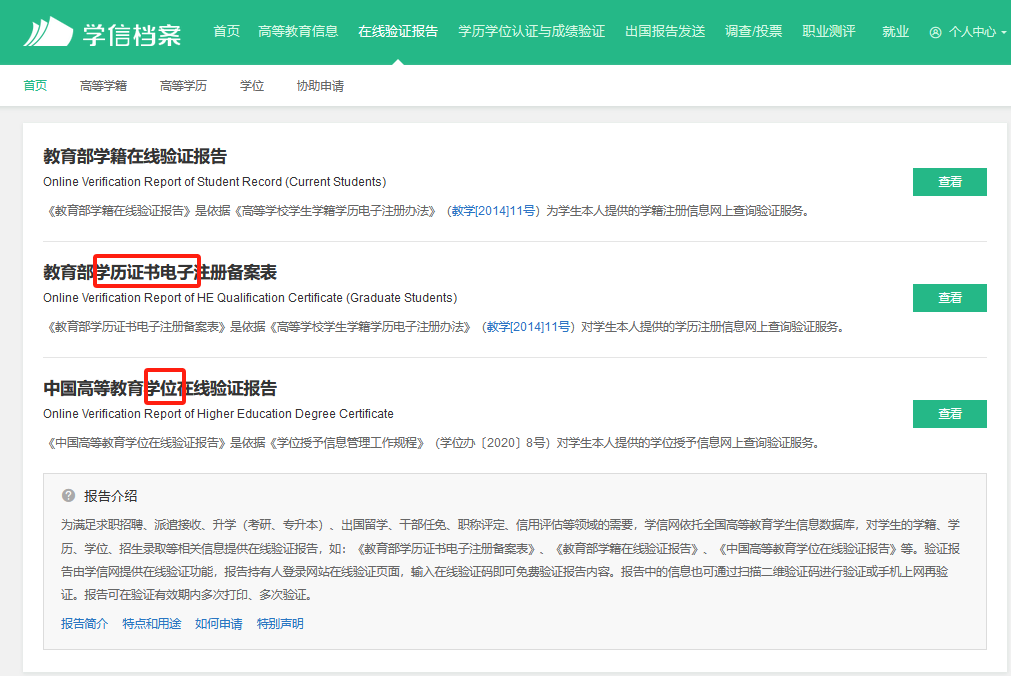Open 出国报告发送 in top navigation
The image size is (1011, 676).
point(665,31)
